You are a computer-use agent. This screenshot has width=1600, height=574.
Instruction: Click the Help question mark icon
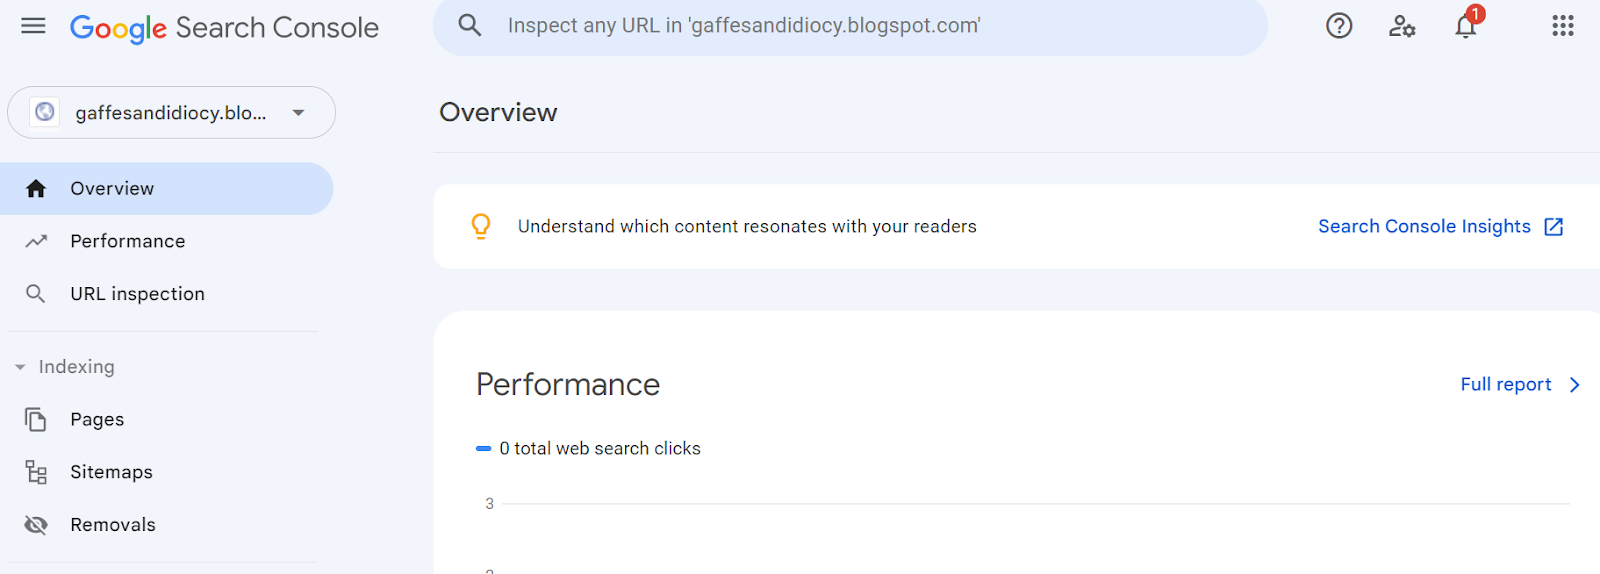(1339, 26)
